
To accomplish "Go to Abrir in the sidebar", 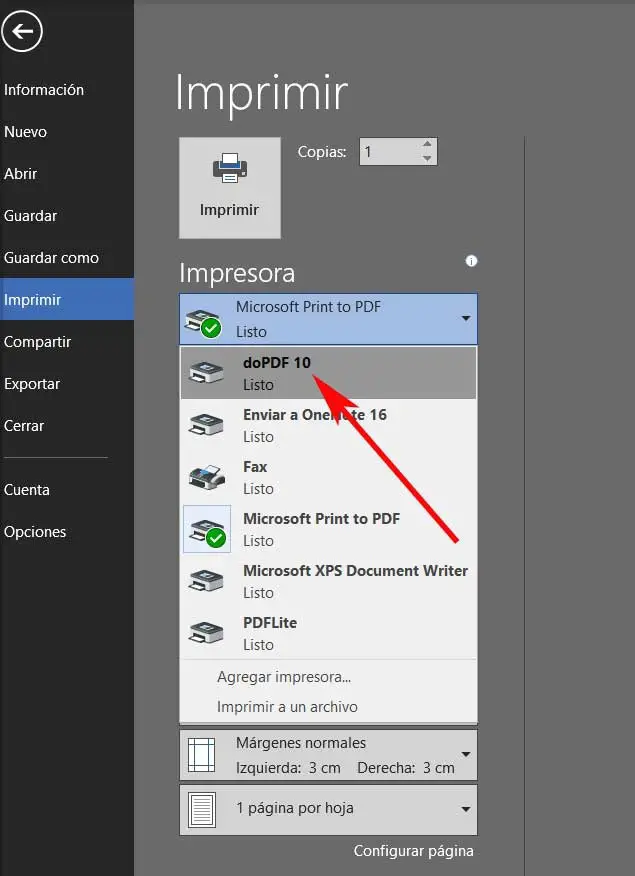I will click(67, 174).
